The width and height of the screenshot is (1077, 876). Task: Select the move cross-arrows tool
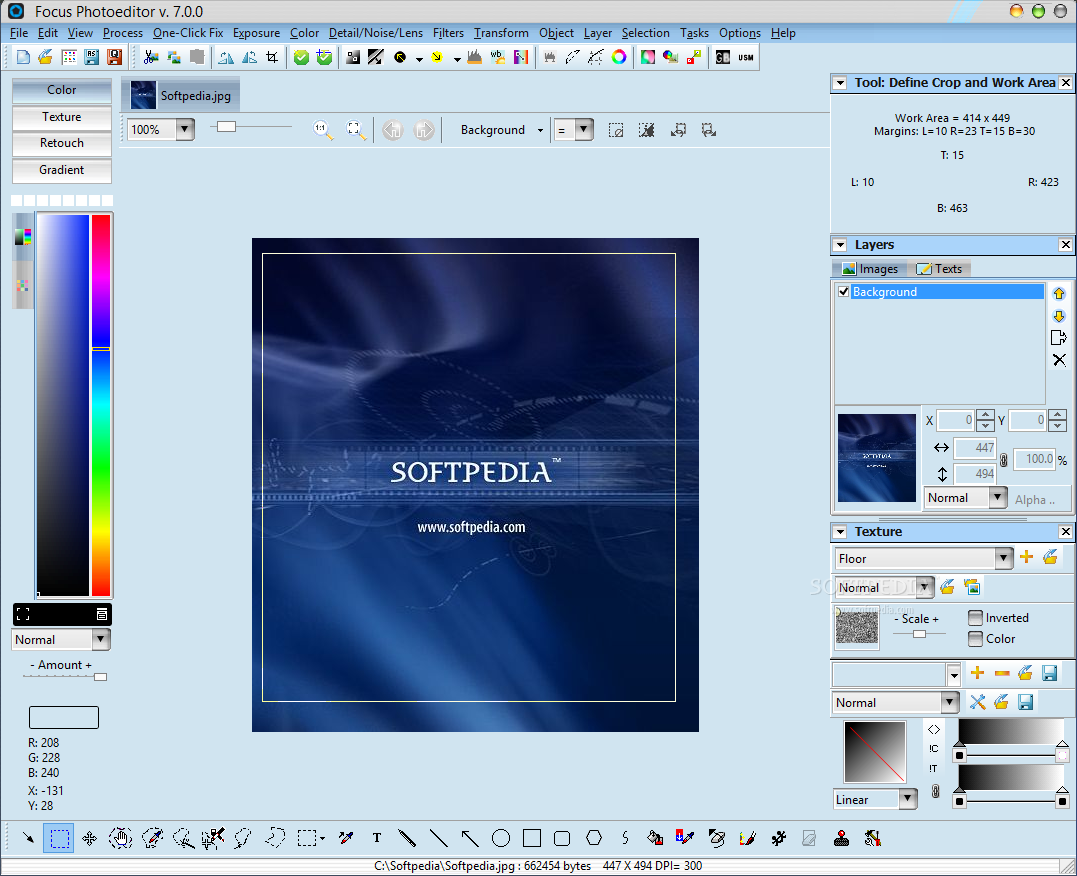coord(89,838)
